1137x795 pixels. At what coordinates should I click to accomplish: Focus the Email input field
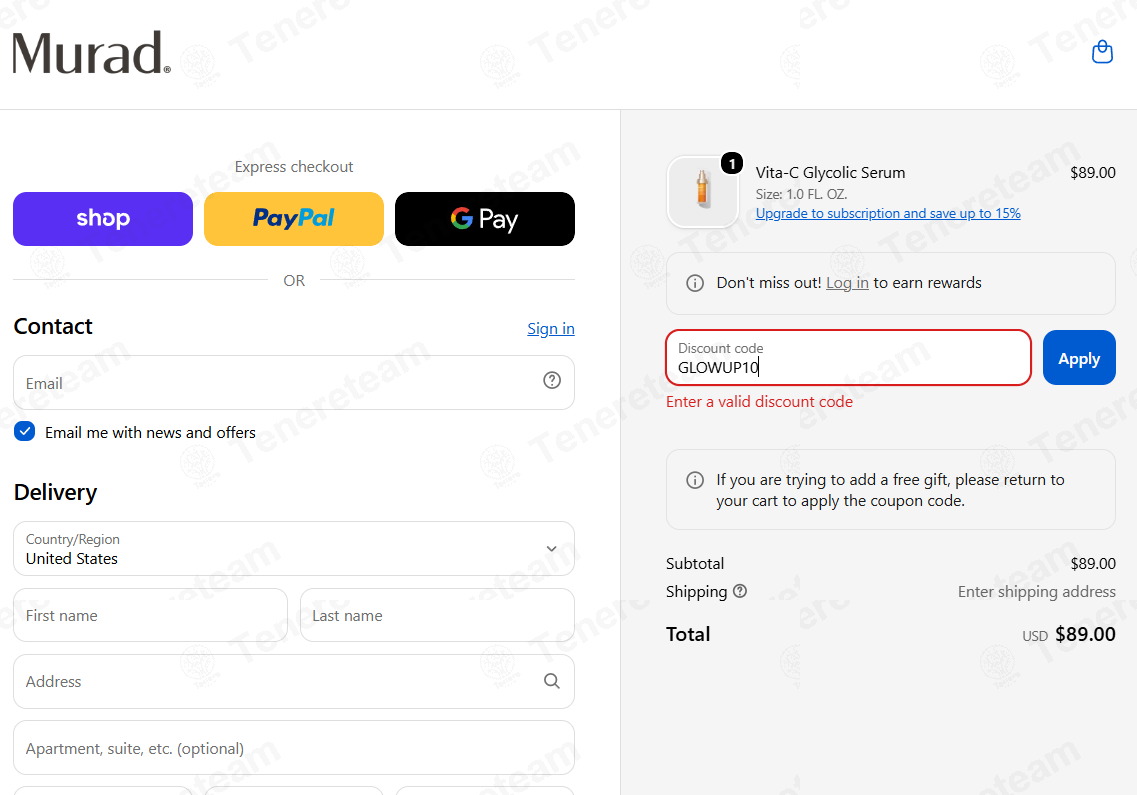click(x=294, y=382)
